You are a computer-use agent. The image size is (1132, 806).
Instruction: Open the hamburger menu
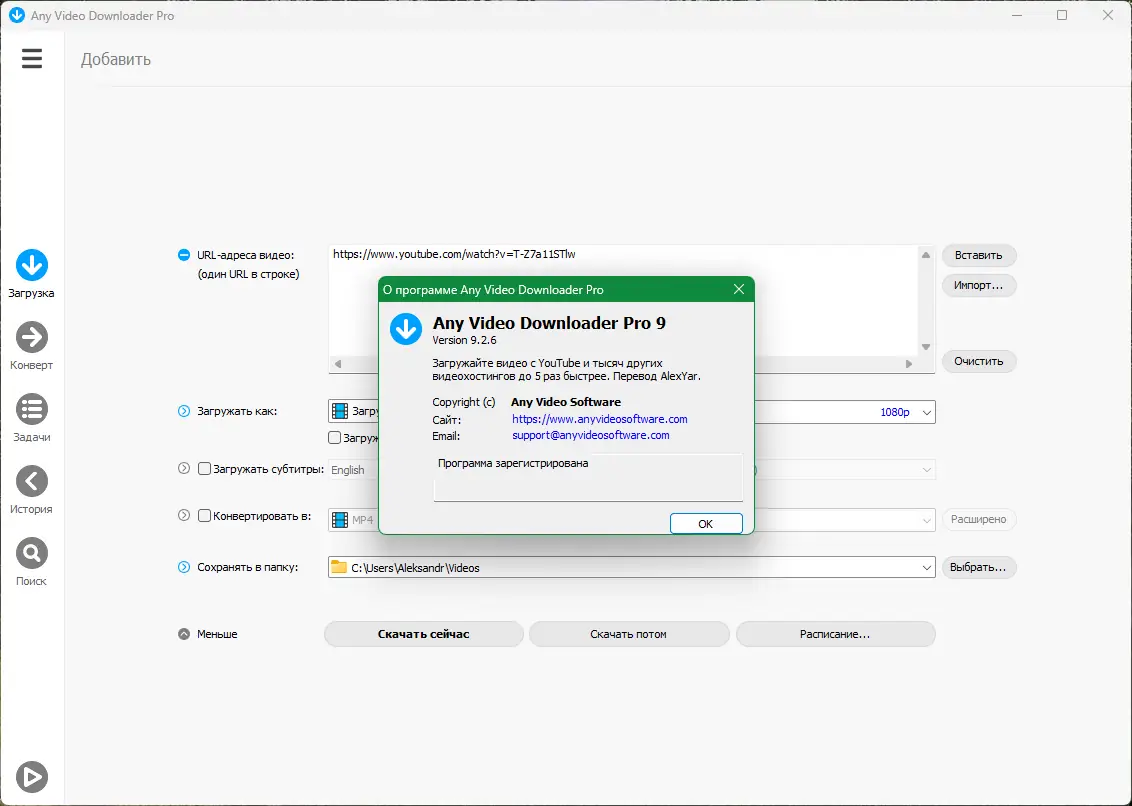32,58
